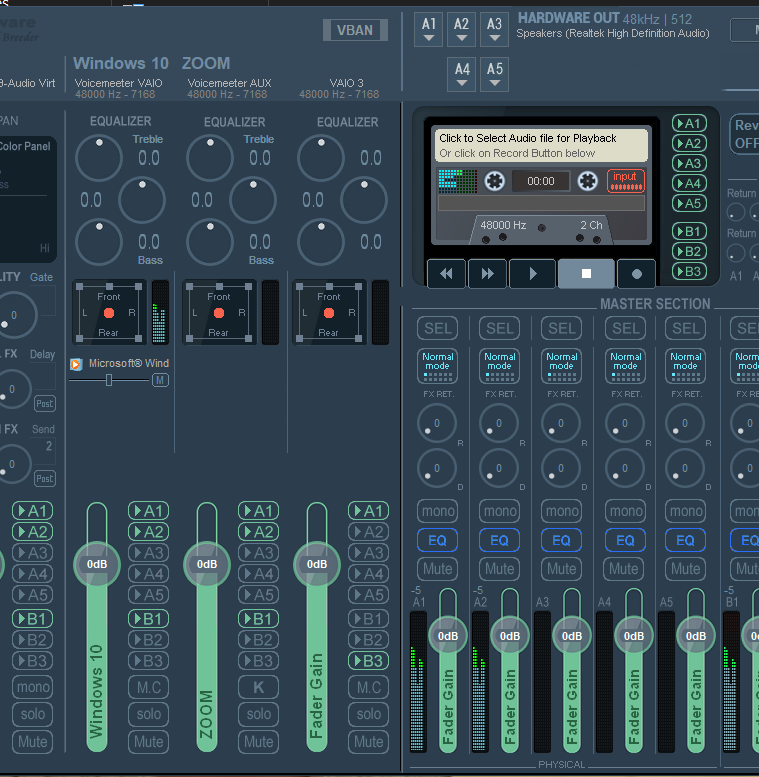Click the cassette Fast Forward button
Screen dimensions: 759x777
487,273
